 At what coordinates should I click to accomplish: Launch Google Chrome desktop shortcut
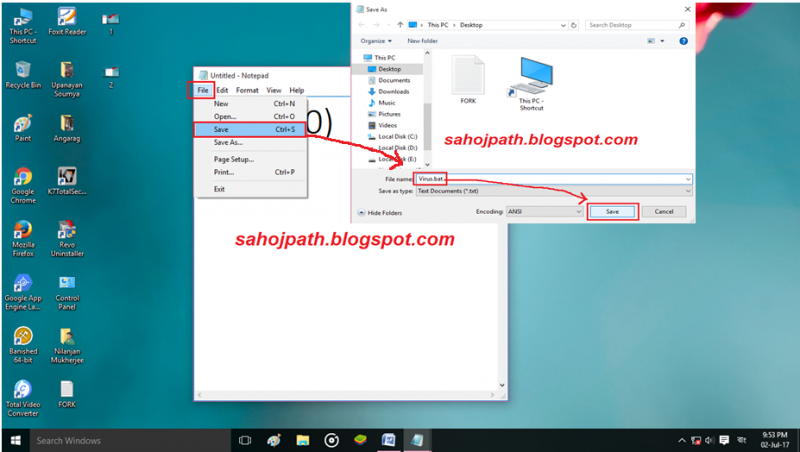(x=23, y=186)
